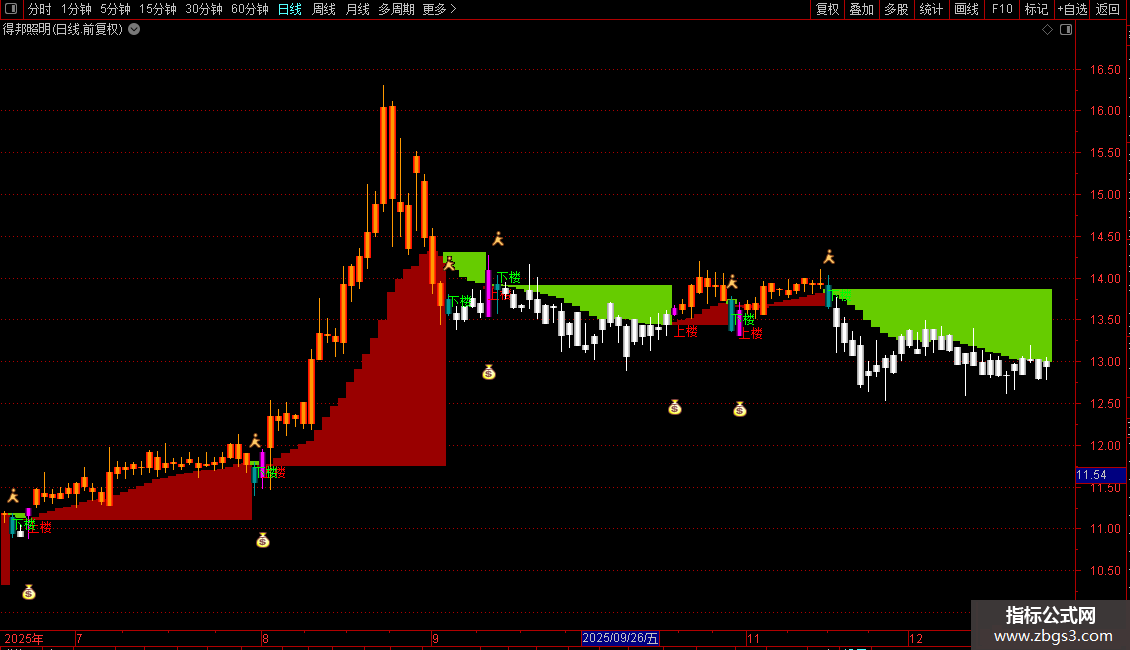Click the 10.50 price axis label

coord(1105,571)
